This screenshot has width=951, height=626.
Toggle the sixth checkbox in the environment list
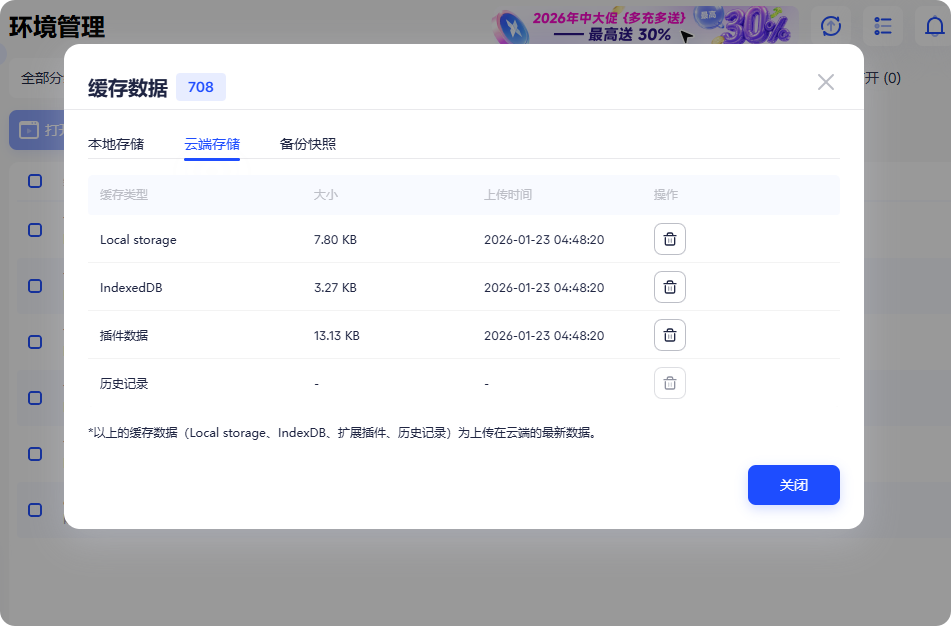point(35,454)
